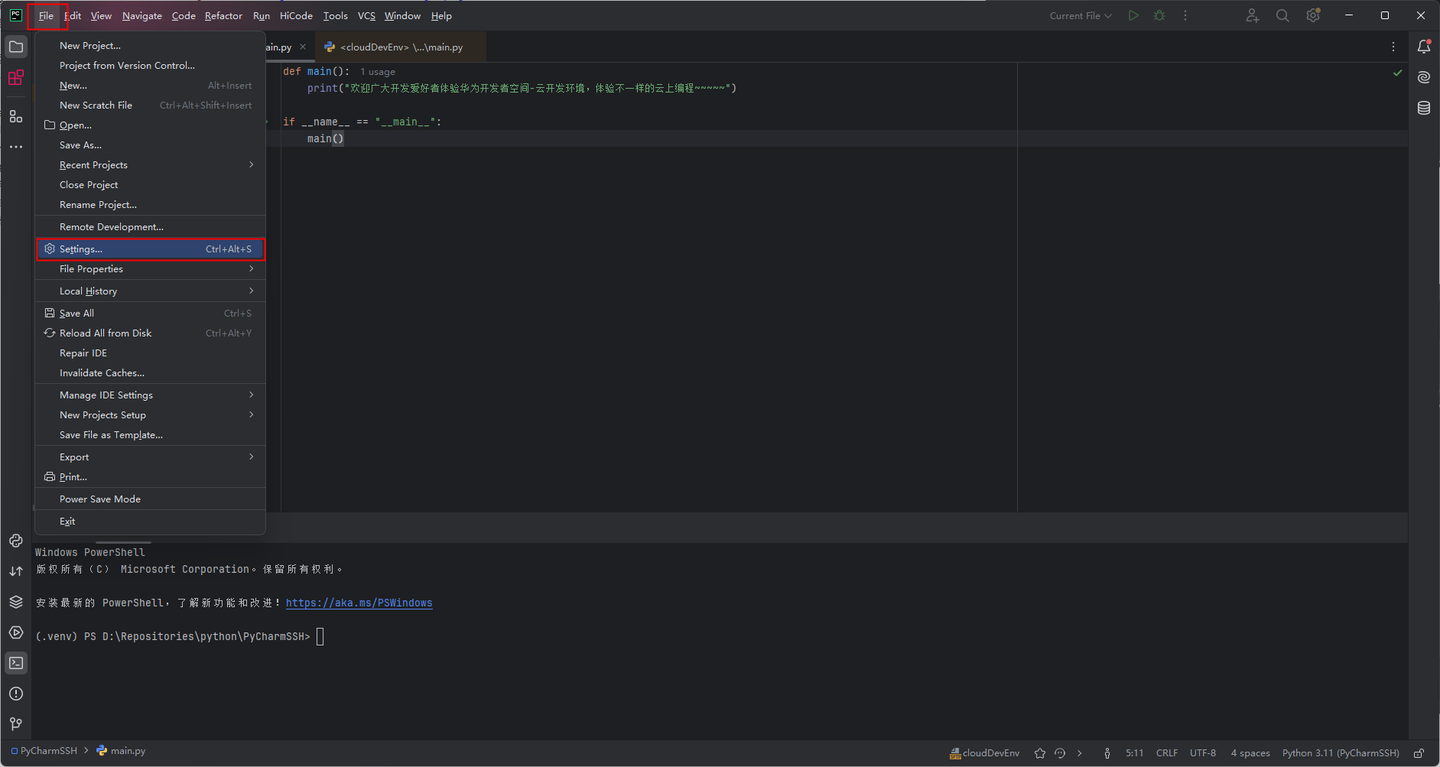Run the current file with the play button
Image resolution: width=1440 pixels, height=767 pixels.
point(1133,15)
